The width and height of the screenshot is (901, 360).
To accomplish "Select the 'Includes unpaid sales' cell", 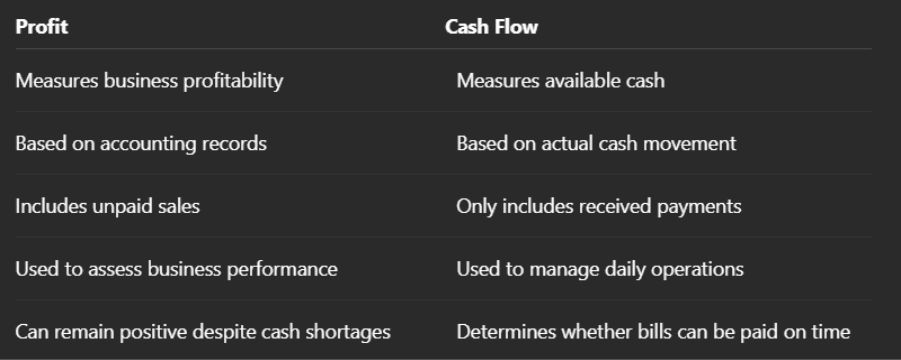I will [x=107, y=206].
